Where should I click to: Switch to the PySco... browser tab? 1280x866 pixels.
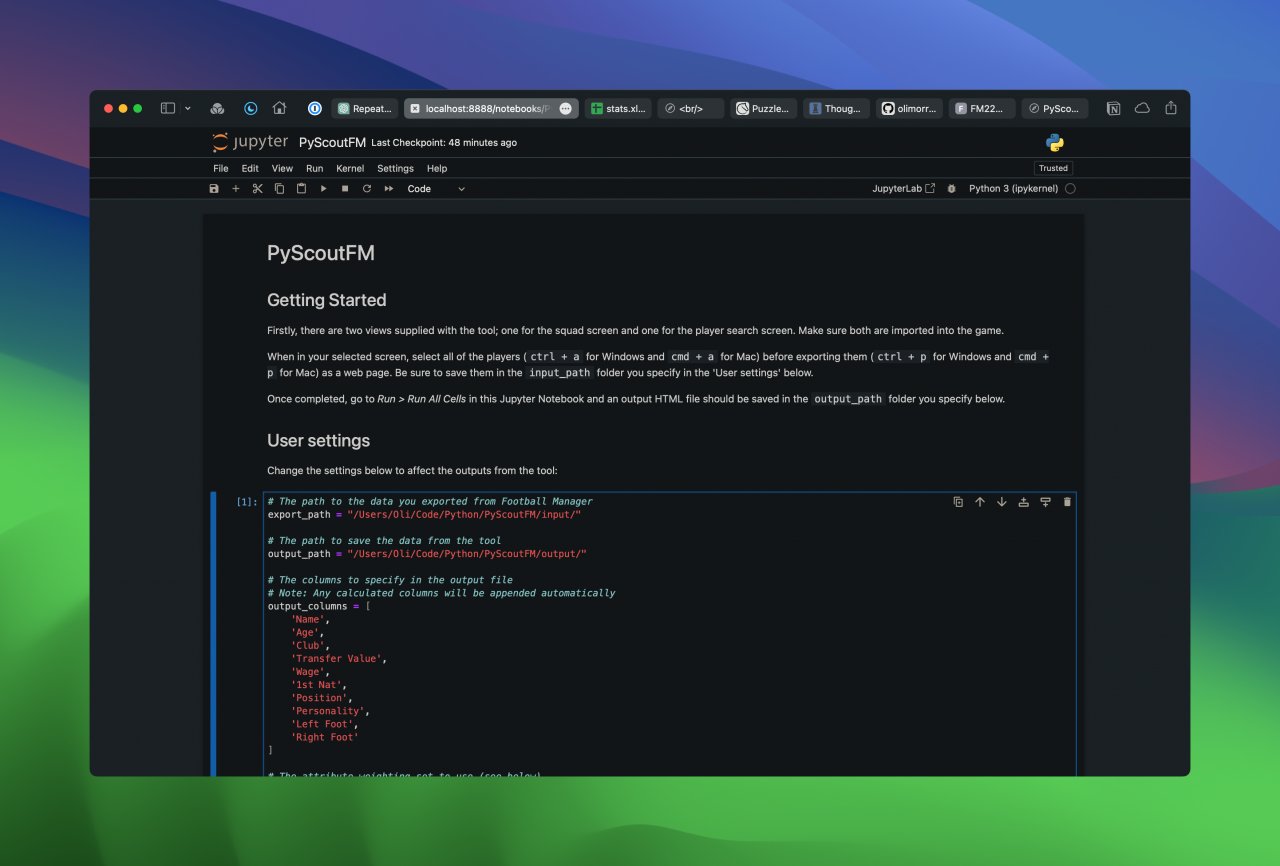point(1055,108)
